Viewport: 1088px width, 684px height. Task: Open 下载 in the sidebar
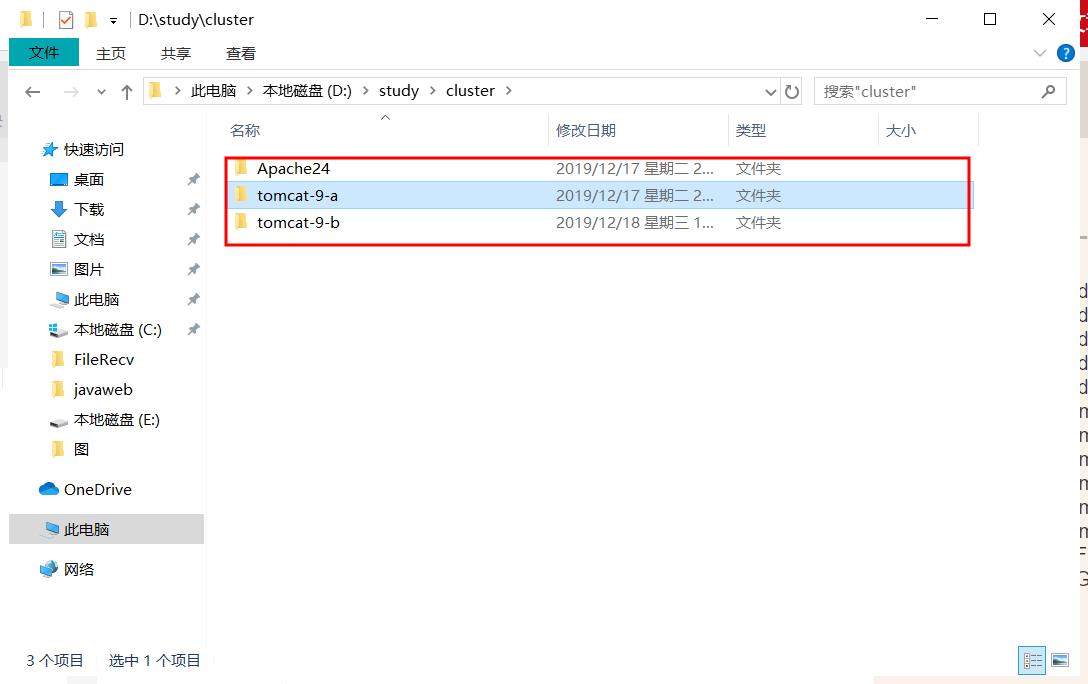pyautogui.click(x=89, y=210)
